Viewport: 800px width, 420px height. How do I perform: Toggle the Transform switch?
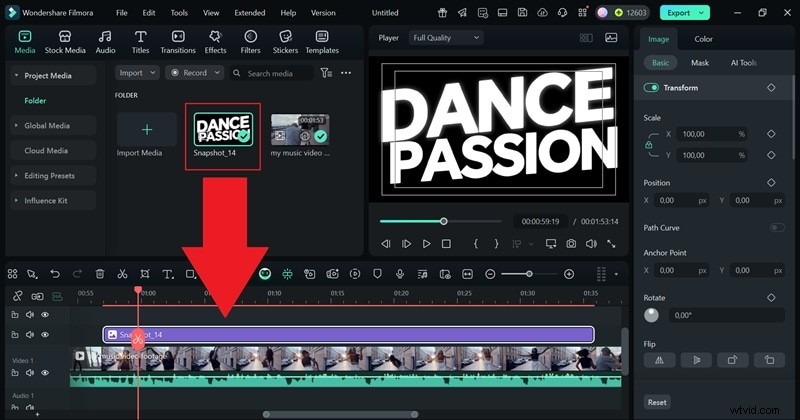(x=651, y=88)
